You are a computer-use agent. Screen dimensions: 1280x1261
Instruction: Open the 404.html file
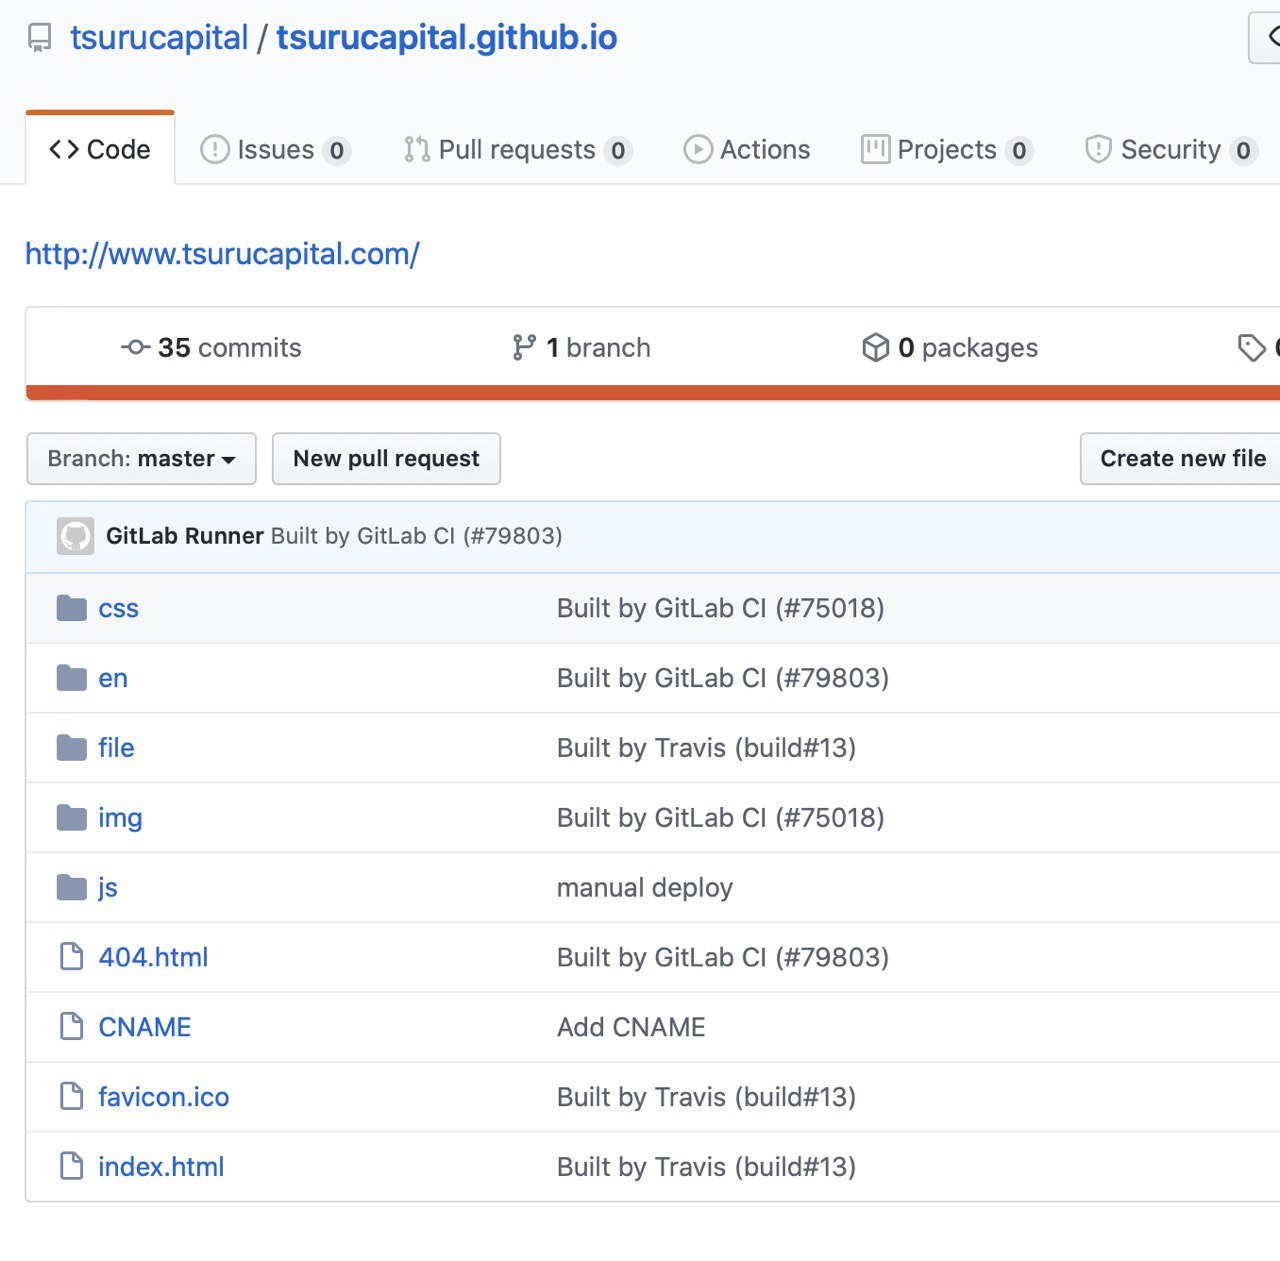pos(153,957)
